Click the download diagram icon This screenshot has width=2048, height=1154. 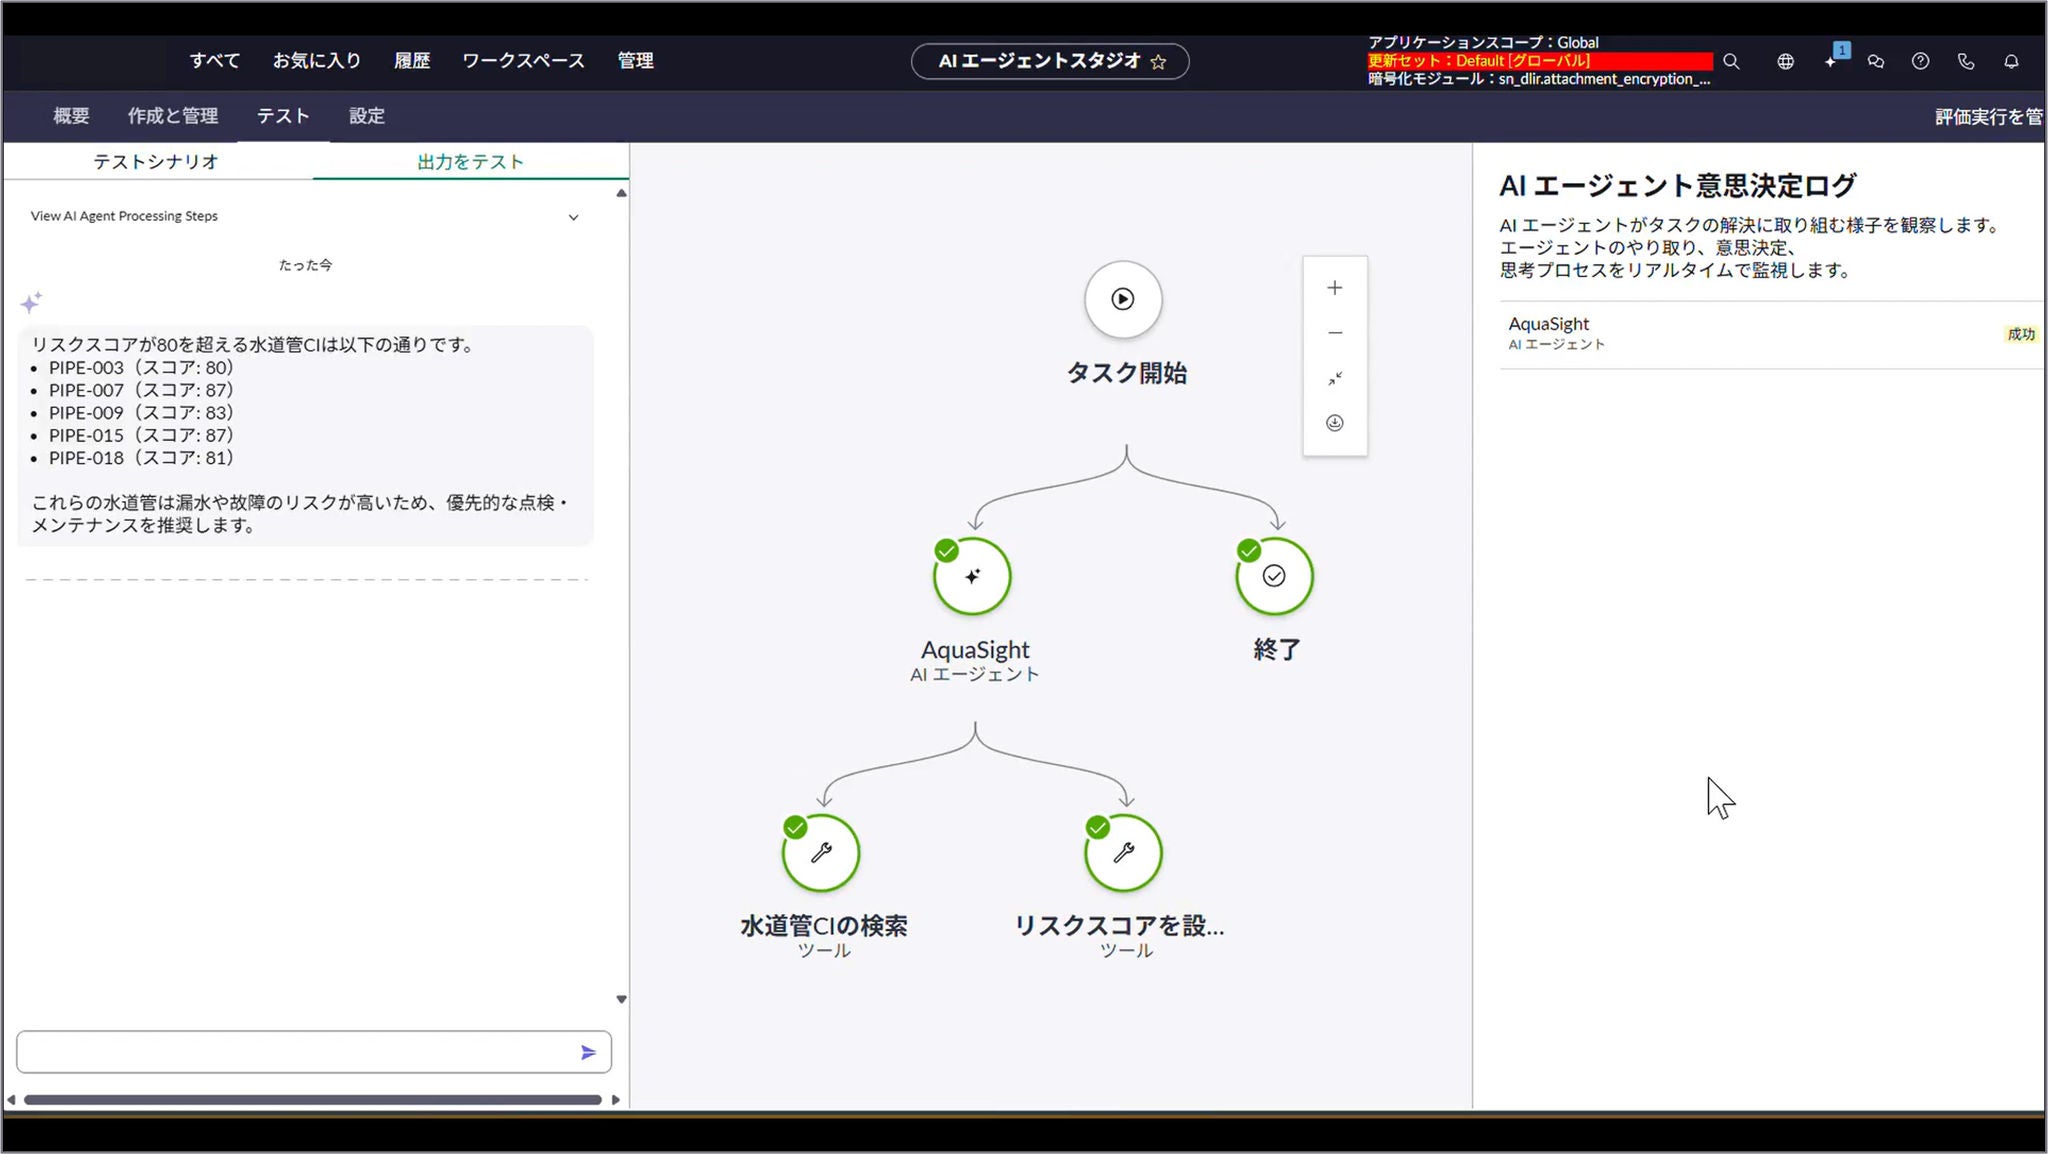coord(1334,423)
